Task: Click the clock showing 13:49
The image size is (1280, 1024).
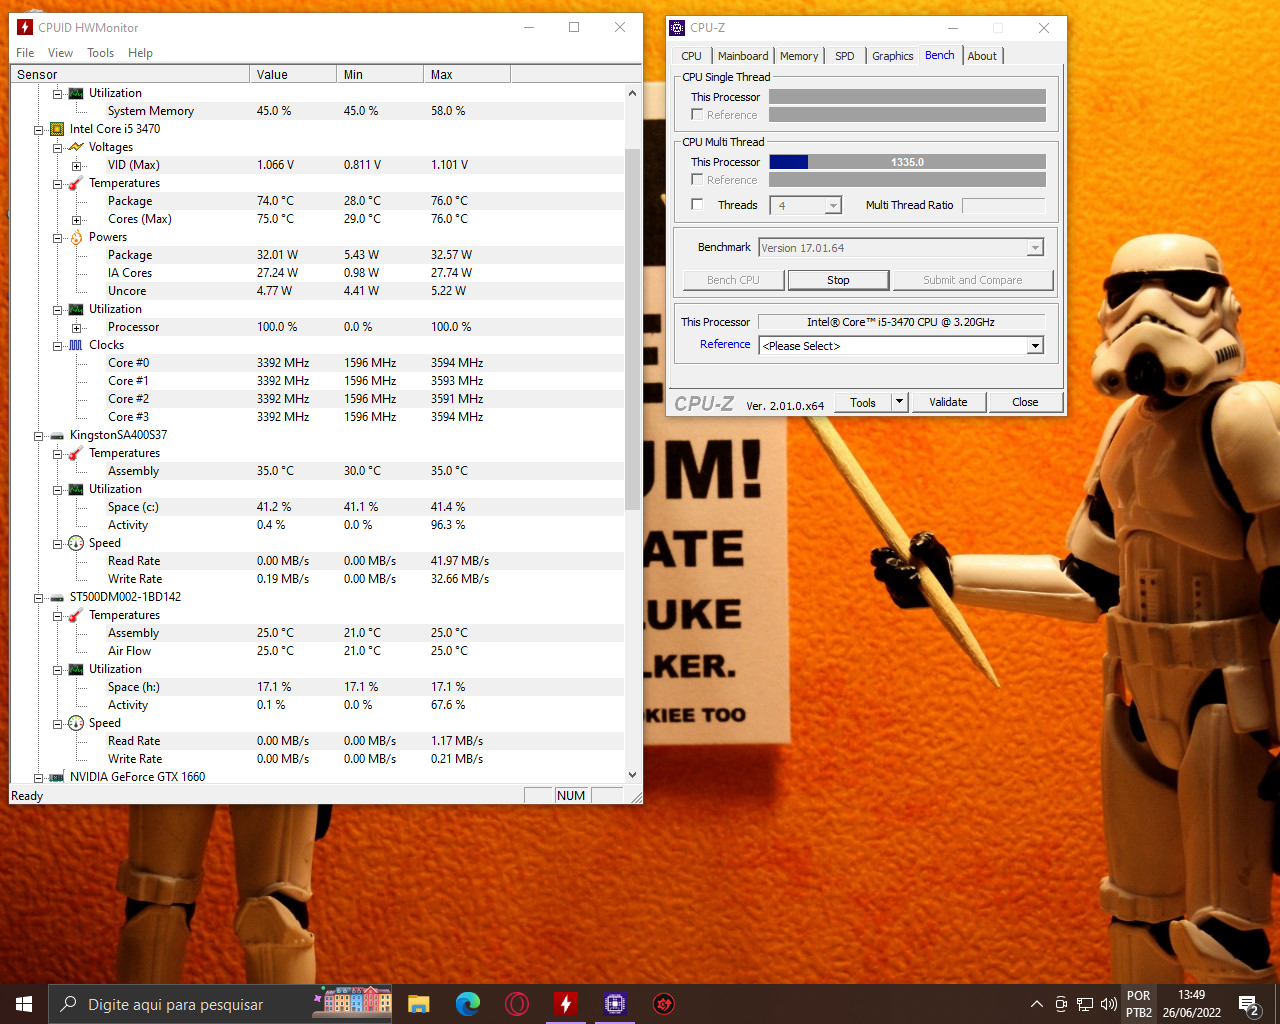Action: 1191,995
